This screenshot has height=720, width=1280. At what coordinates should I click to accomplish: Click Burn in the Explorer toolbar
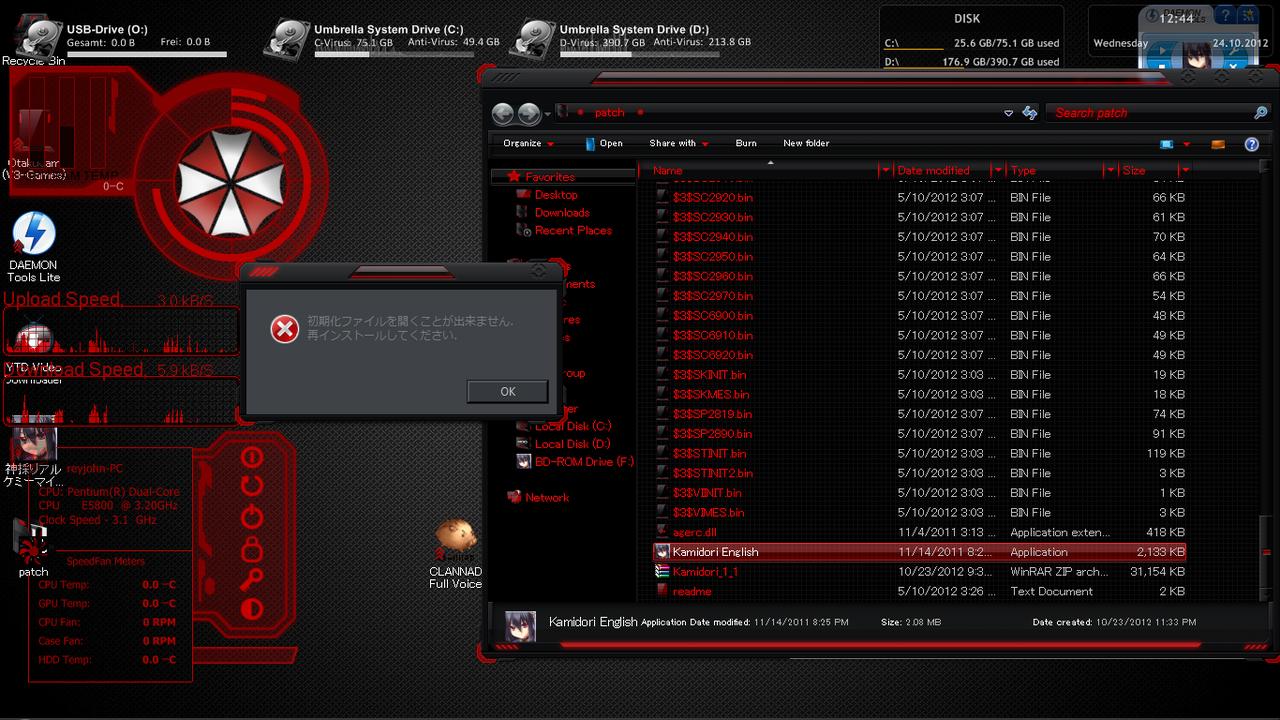pyautogui.click(x=746, y=143)
